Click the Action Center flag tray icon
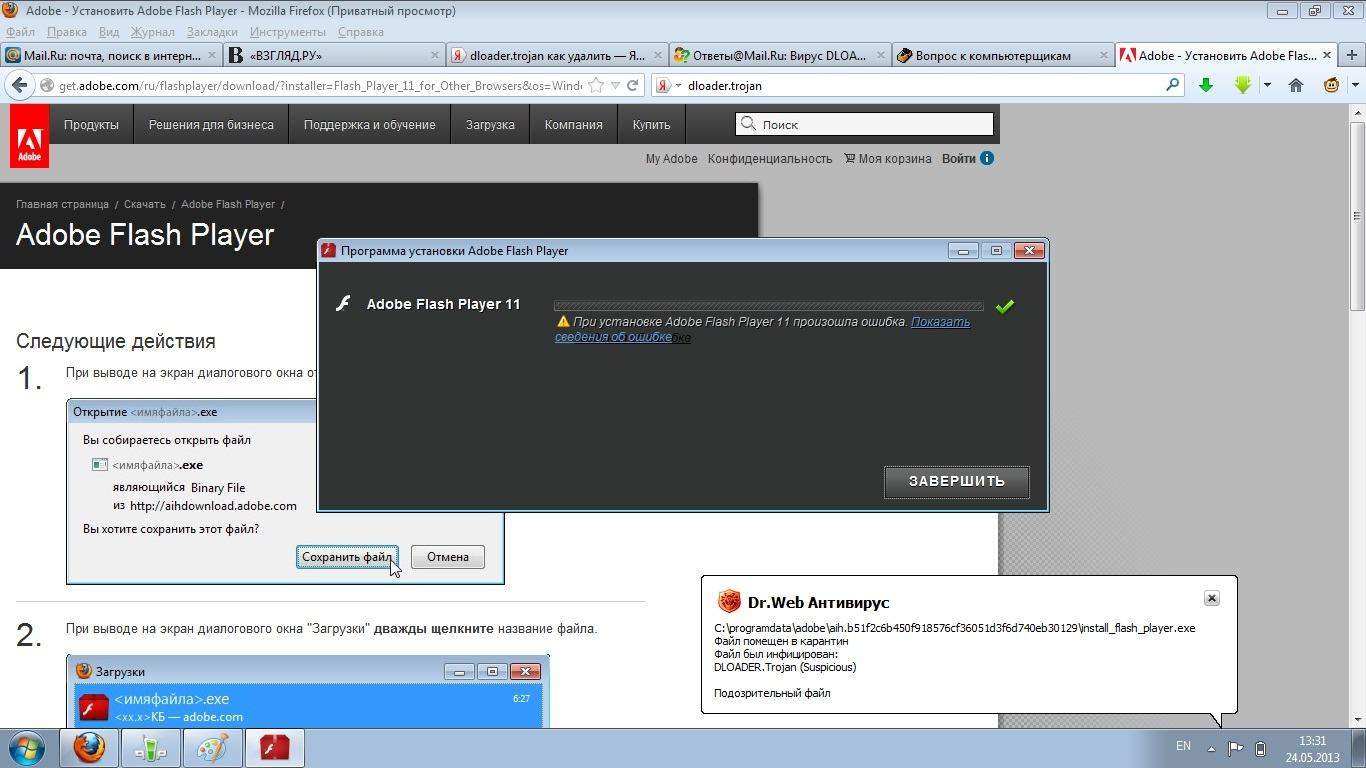 tap(1236, 748)
